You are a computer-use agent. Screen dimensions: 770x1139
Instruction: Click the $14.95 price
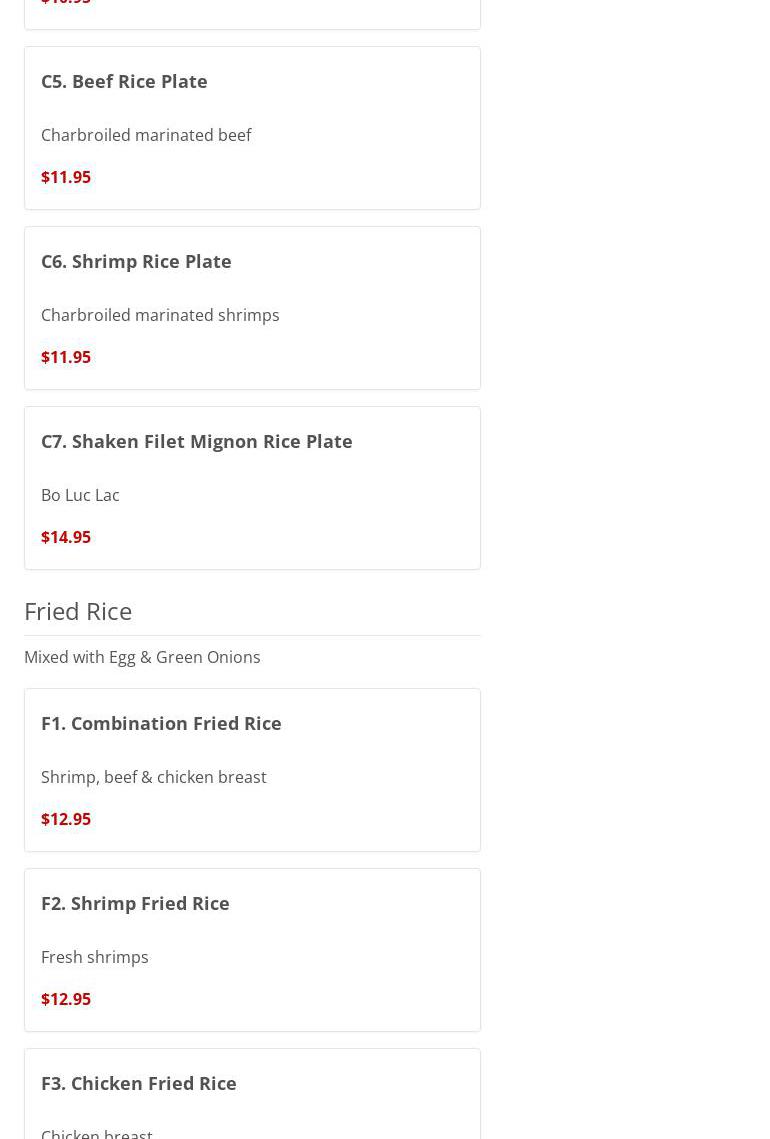66,537
